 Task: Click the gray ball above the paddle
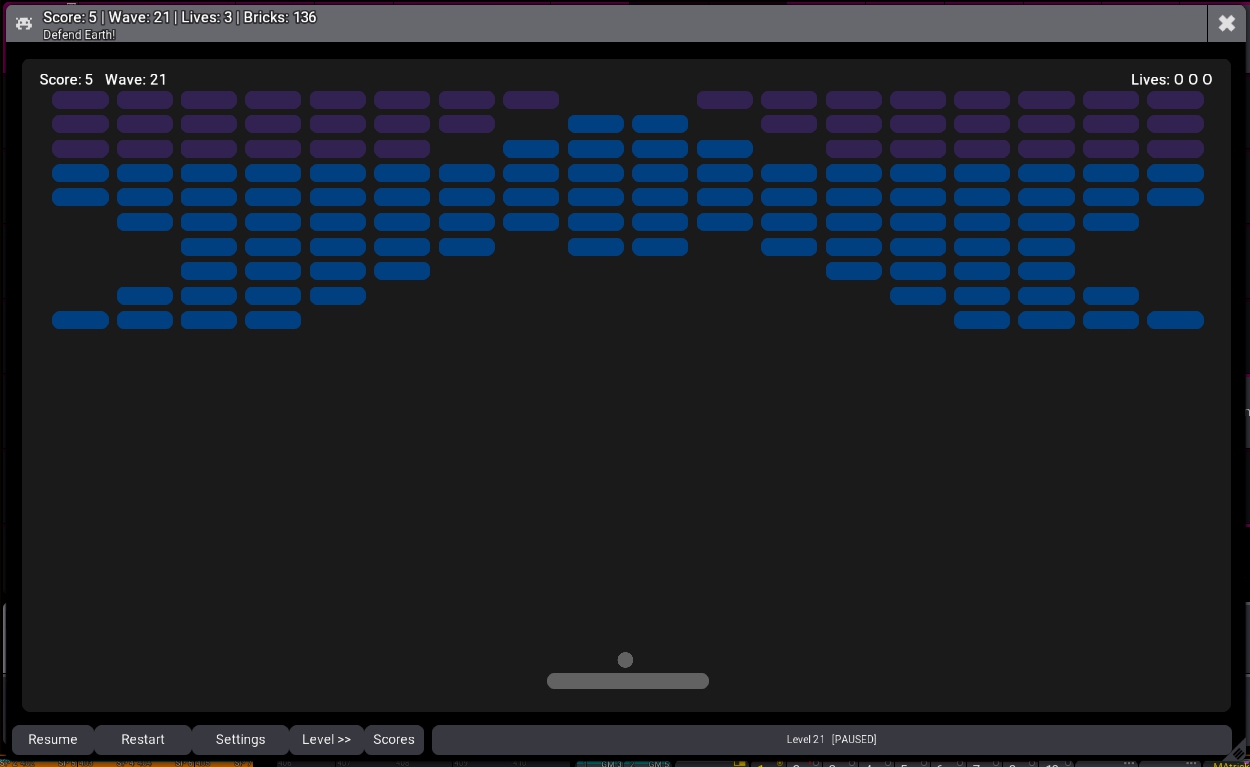(x=625, y=660)
